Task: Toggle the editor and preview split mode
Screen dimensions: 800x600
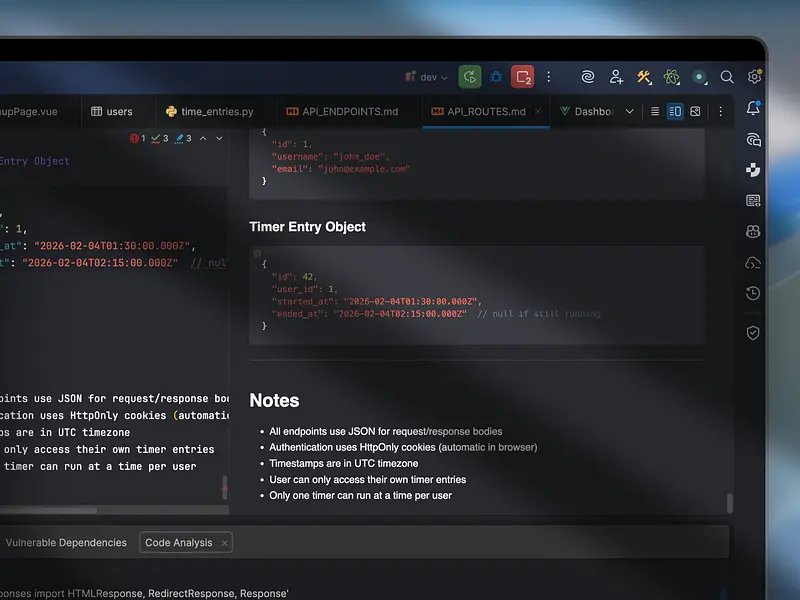Action: point(675,112)
